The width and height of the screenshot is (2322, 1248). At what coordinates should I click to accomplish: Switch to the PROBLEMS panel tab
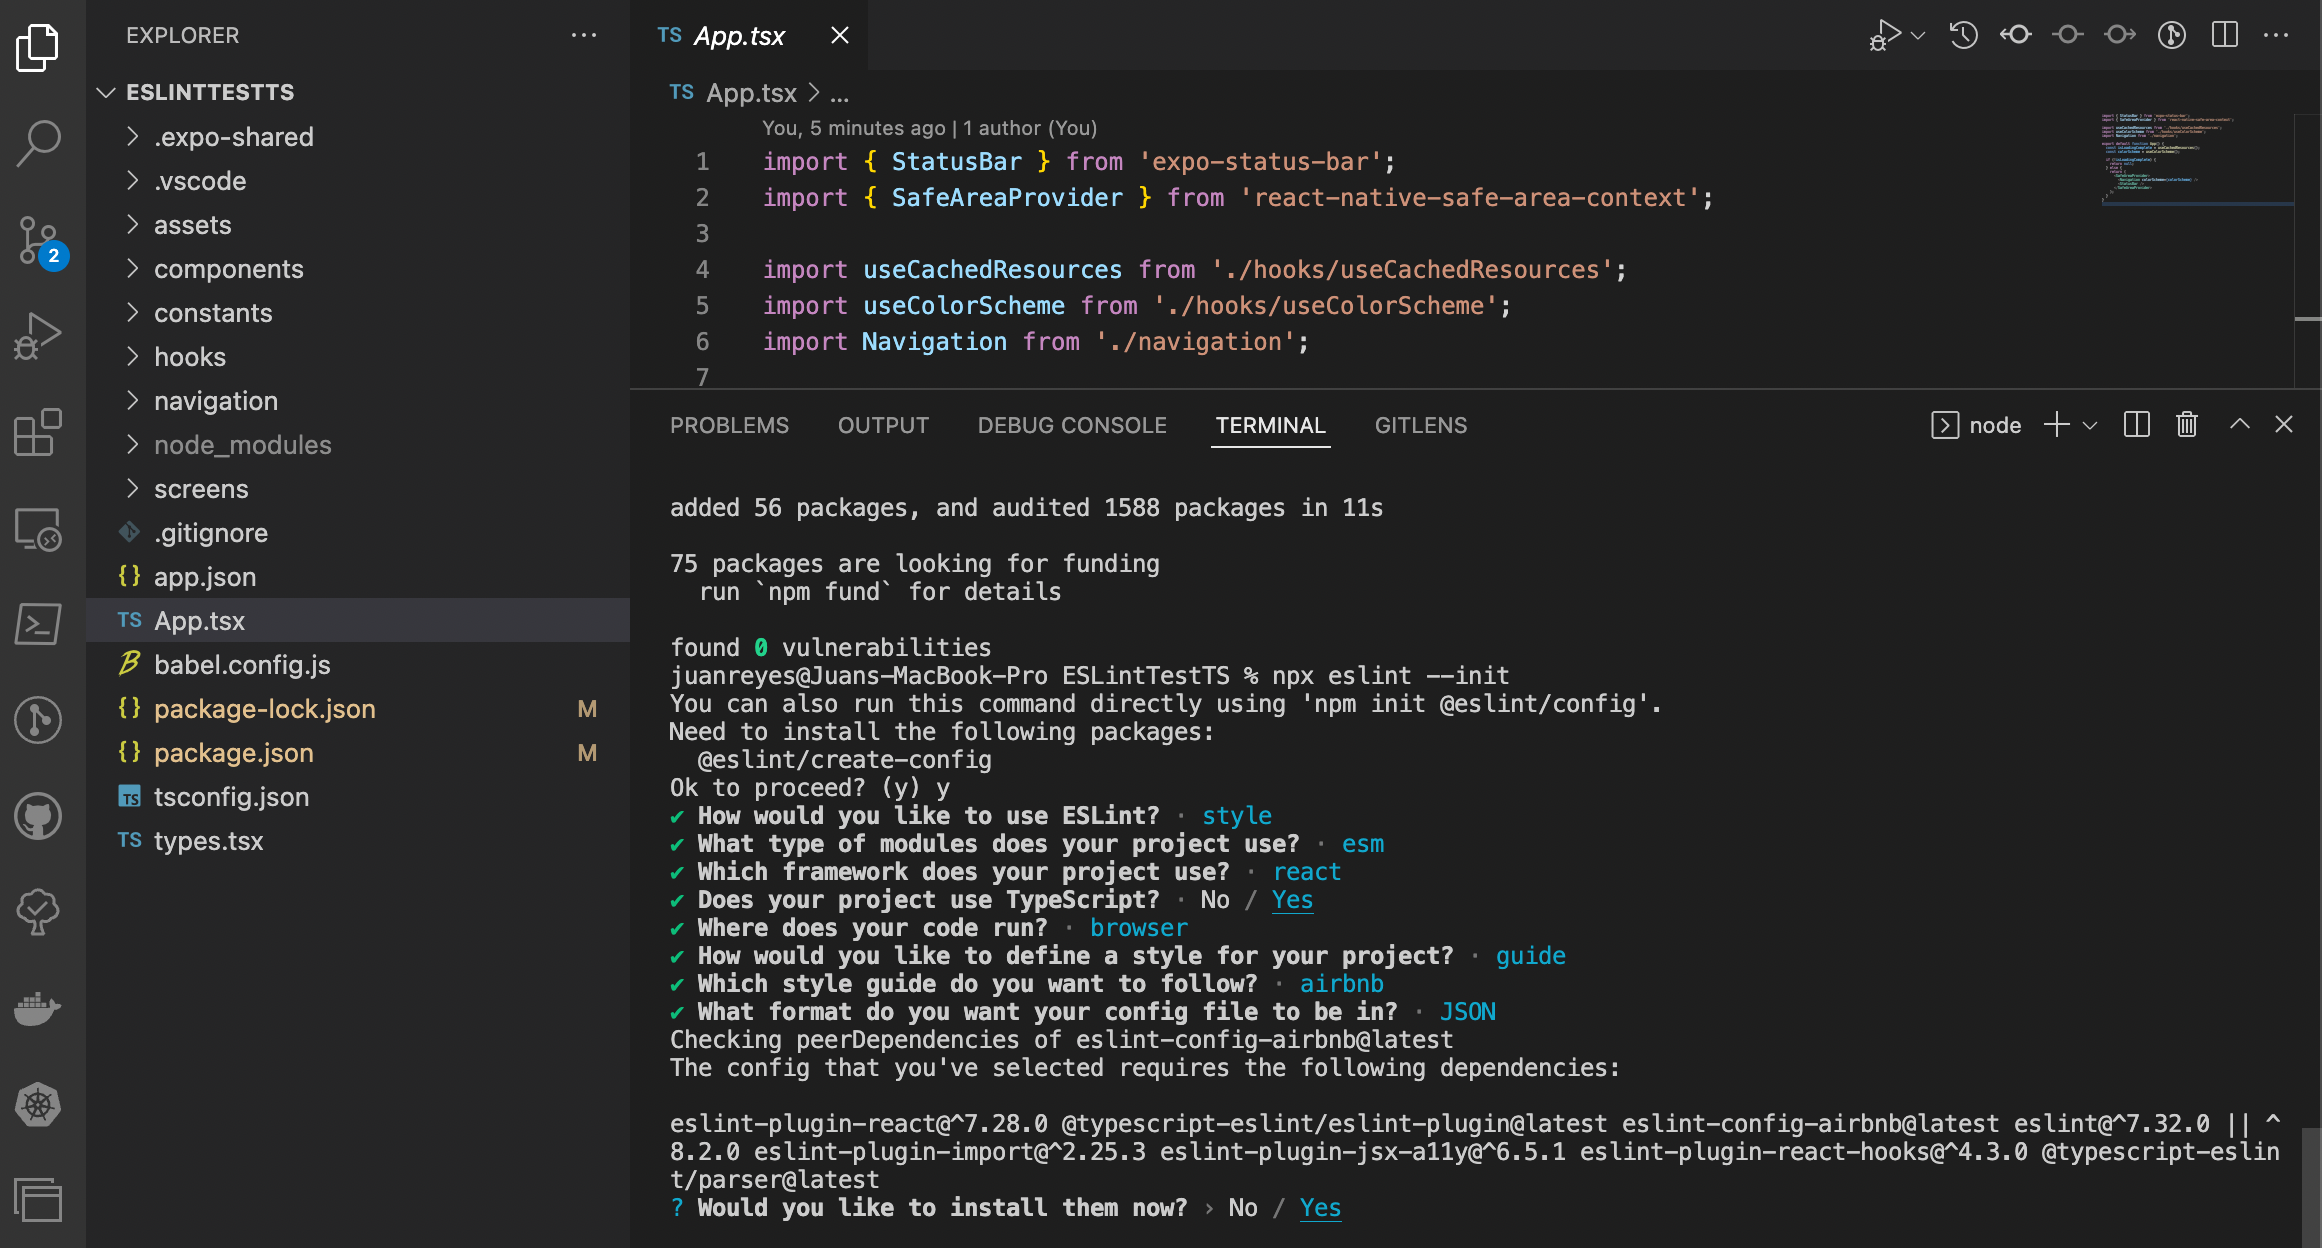pyautogui.click(x=729, y=425)
